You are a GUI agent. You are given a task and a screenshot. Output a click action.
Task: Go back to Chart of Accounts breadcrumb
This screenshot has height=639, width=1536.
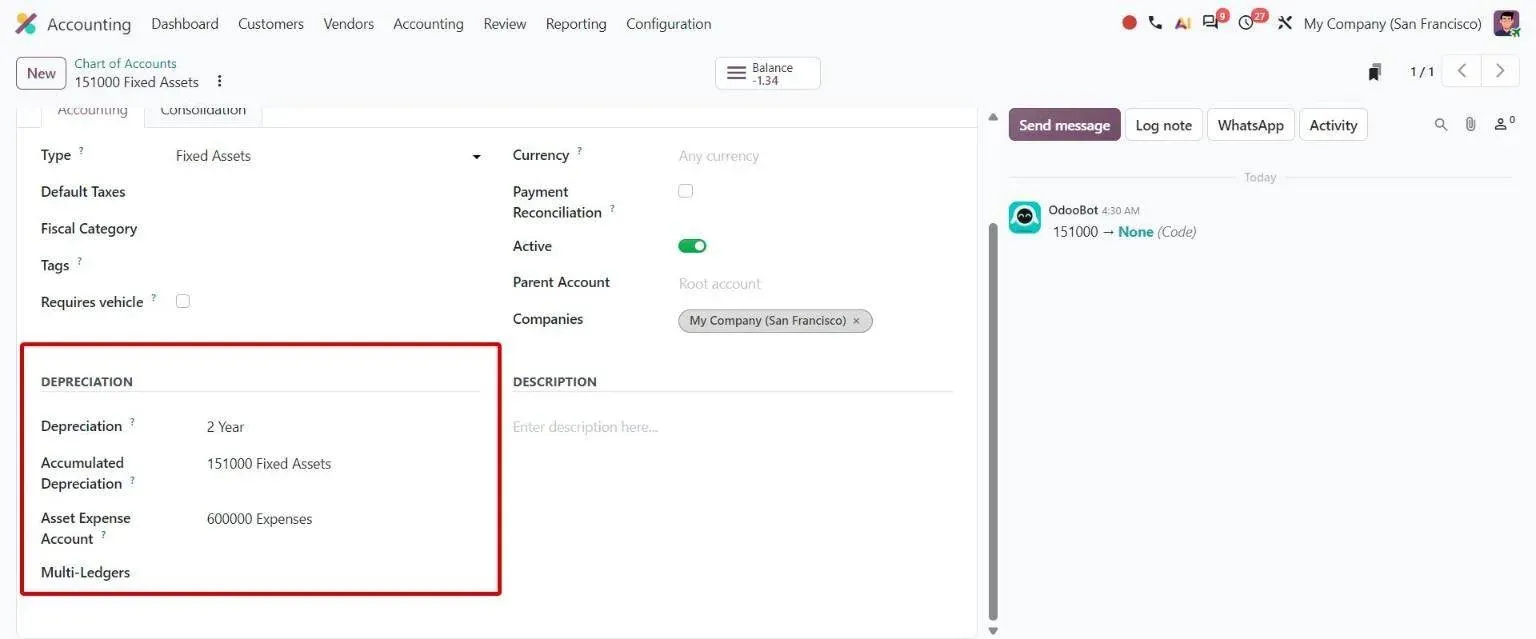[x=125, y=63]
